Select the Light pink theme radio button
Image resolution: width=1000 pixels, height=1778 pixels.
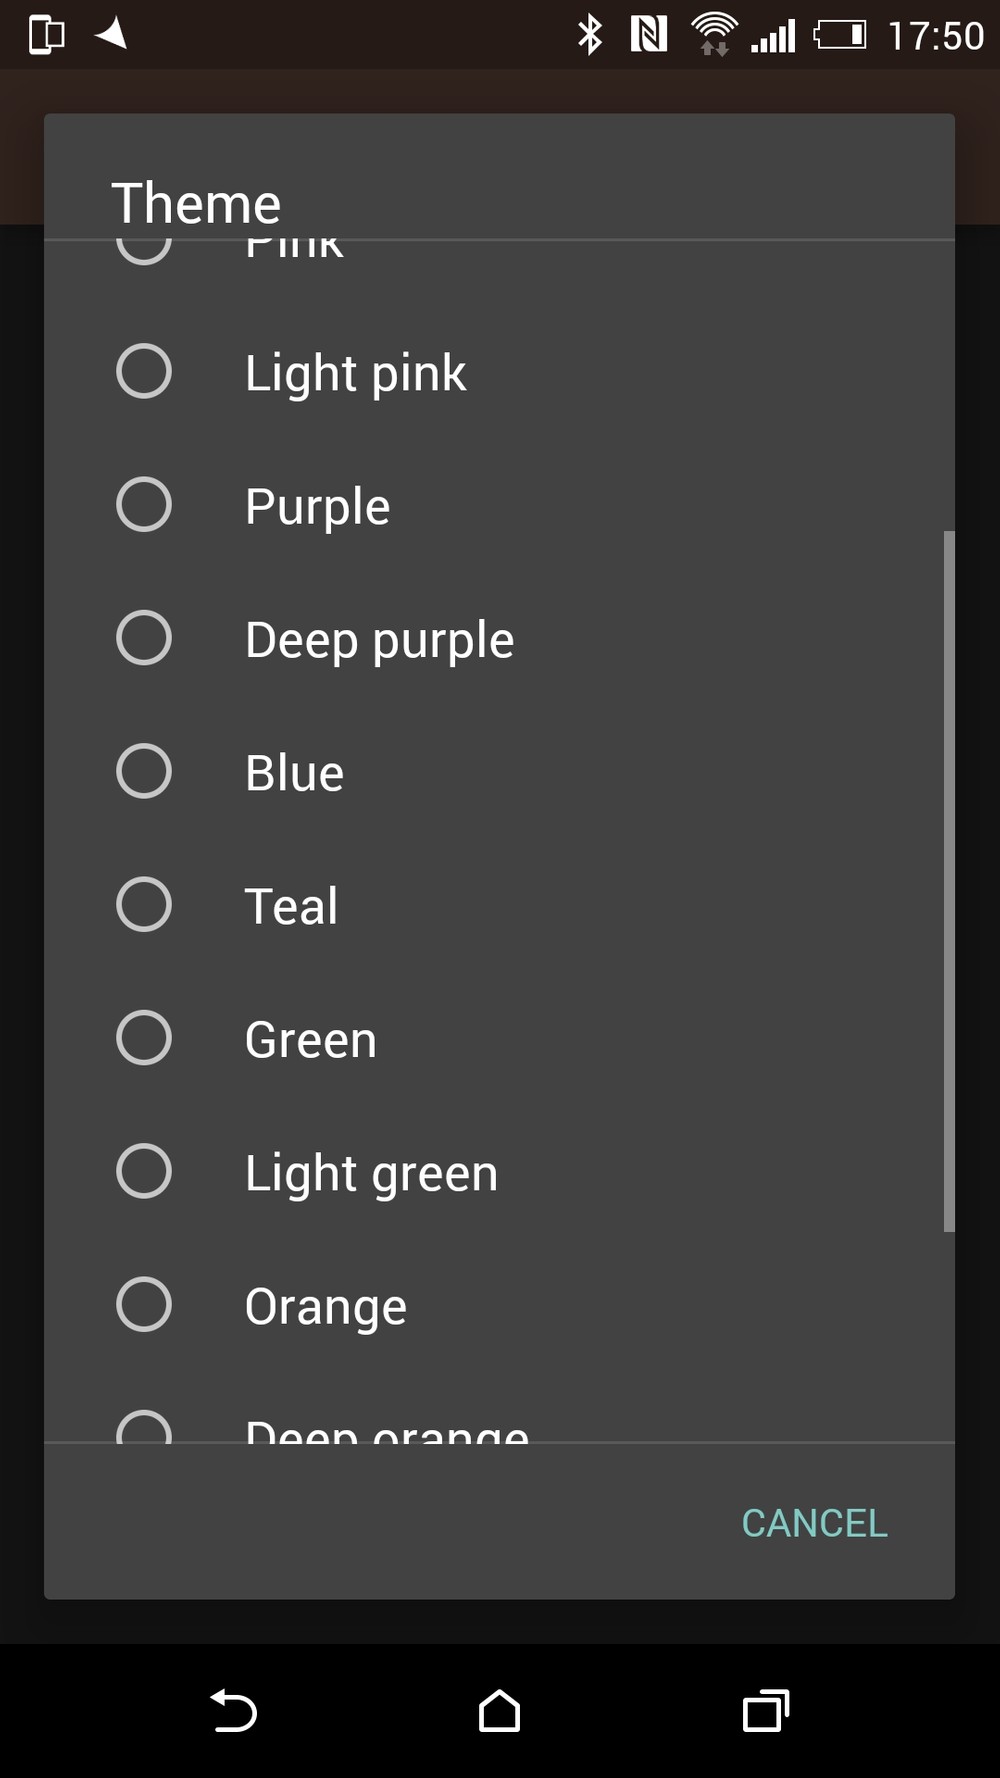tap(144, 372)
